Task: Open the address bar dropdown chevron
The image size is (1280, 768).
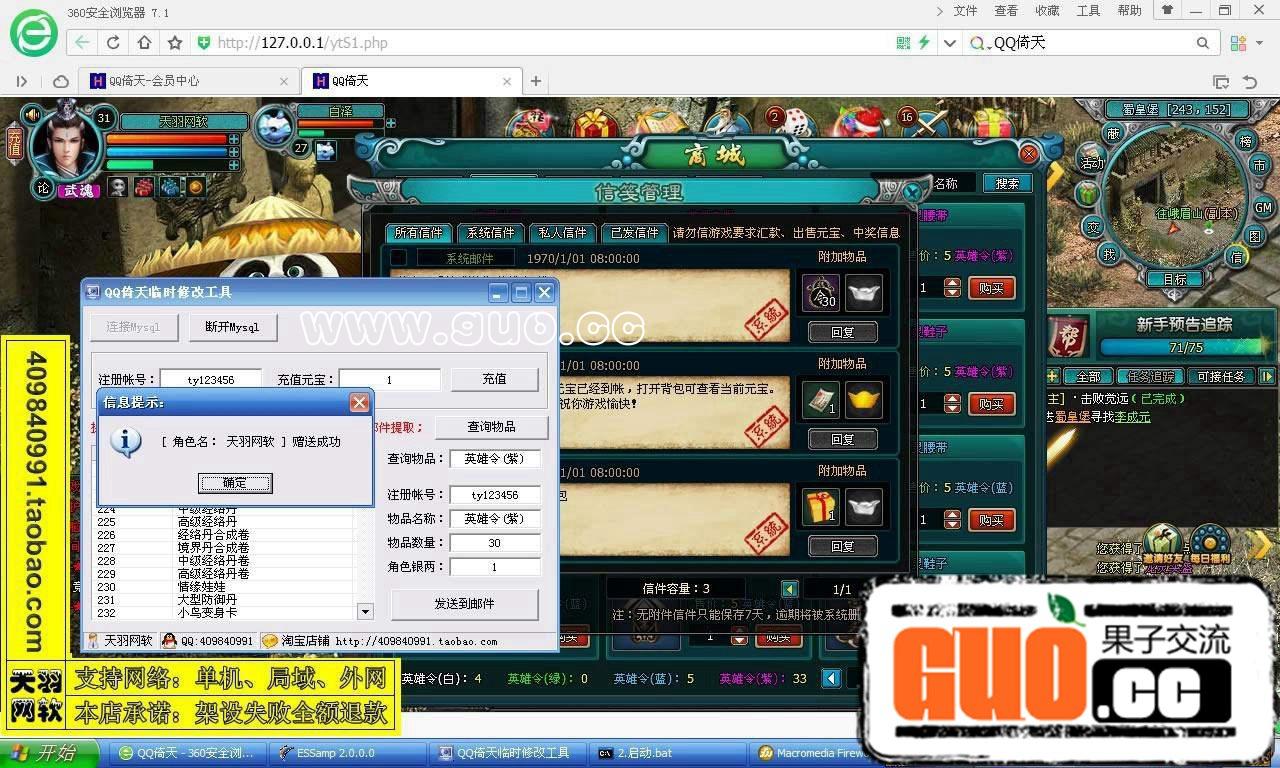Action: click(949, 43)
